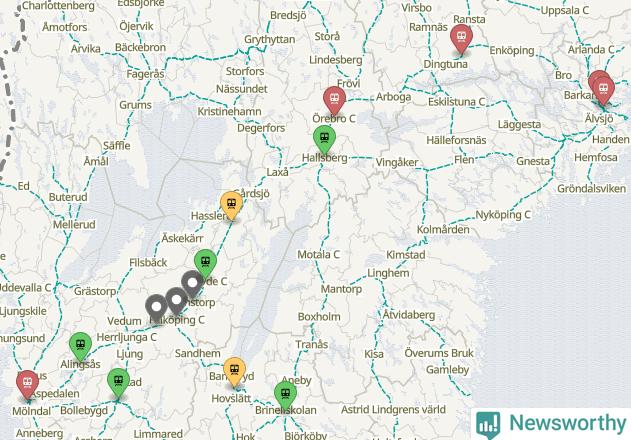Select the red train marker above Mölndal
The width and height of the screenshot is (631, 440).
[27, 385]
